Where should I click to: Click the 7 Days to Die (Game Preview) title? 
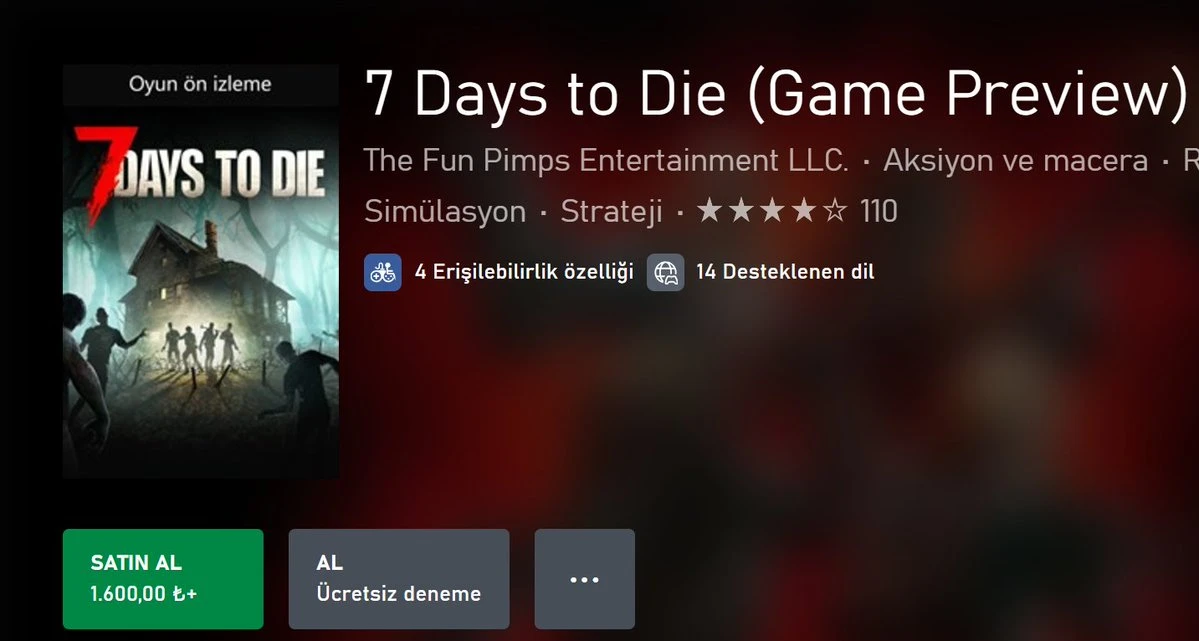pos(776,93)
